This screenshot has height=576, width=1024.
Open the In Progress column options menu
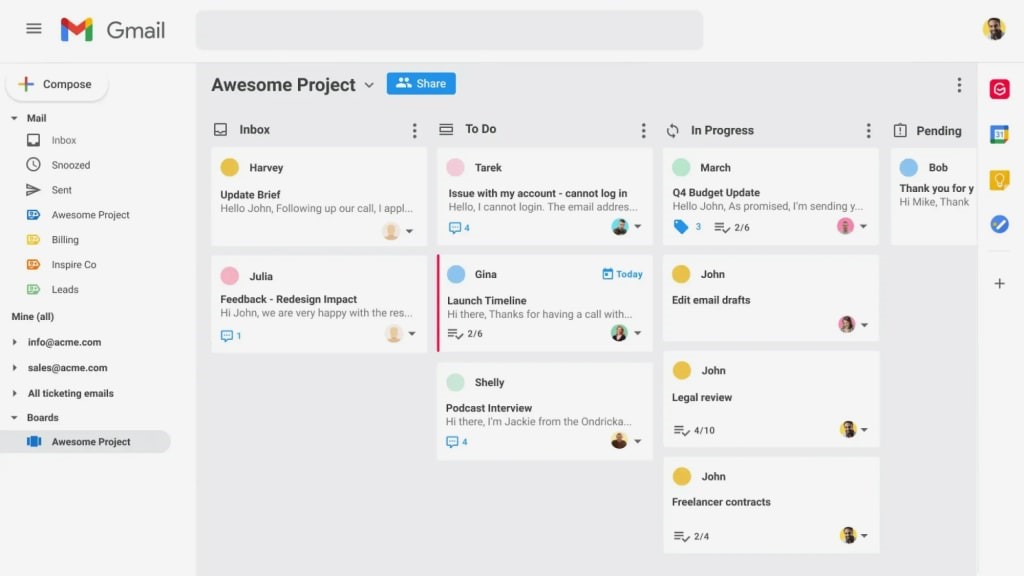click(x=868, y=131)
